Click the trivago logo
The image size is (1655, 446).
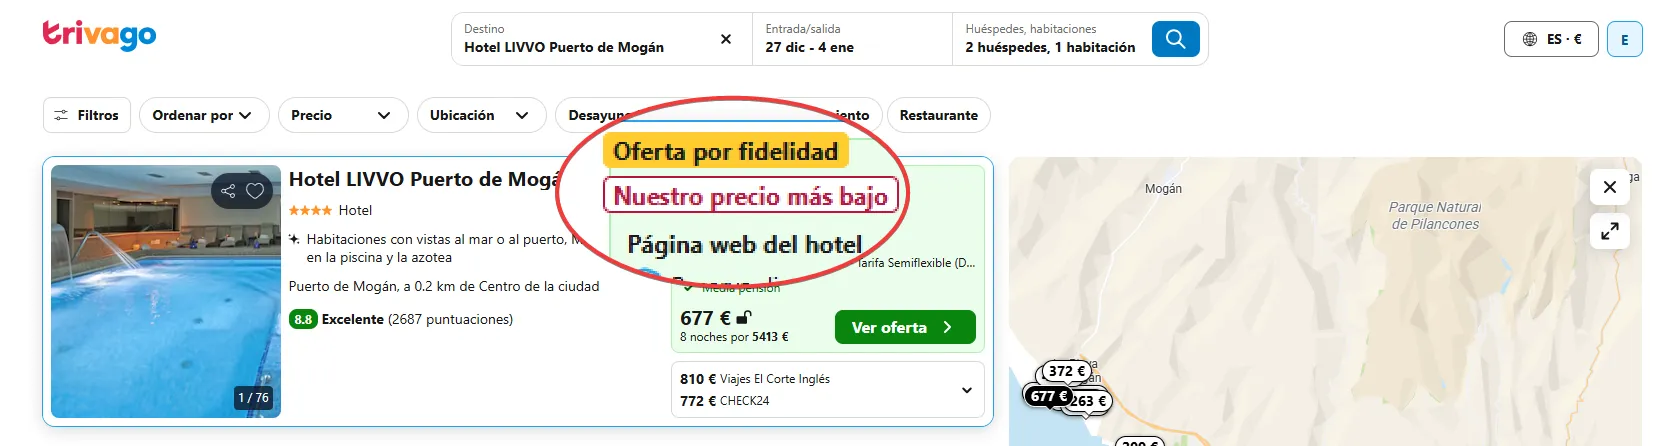click(99, 36)
